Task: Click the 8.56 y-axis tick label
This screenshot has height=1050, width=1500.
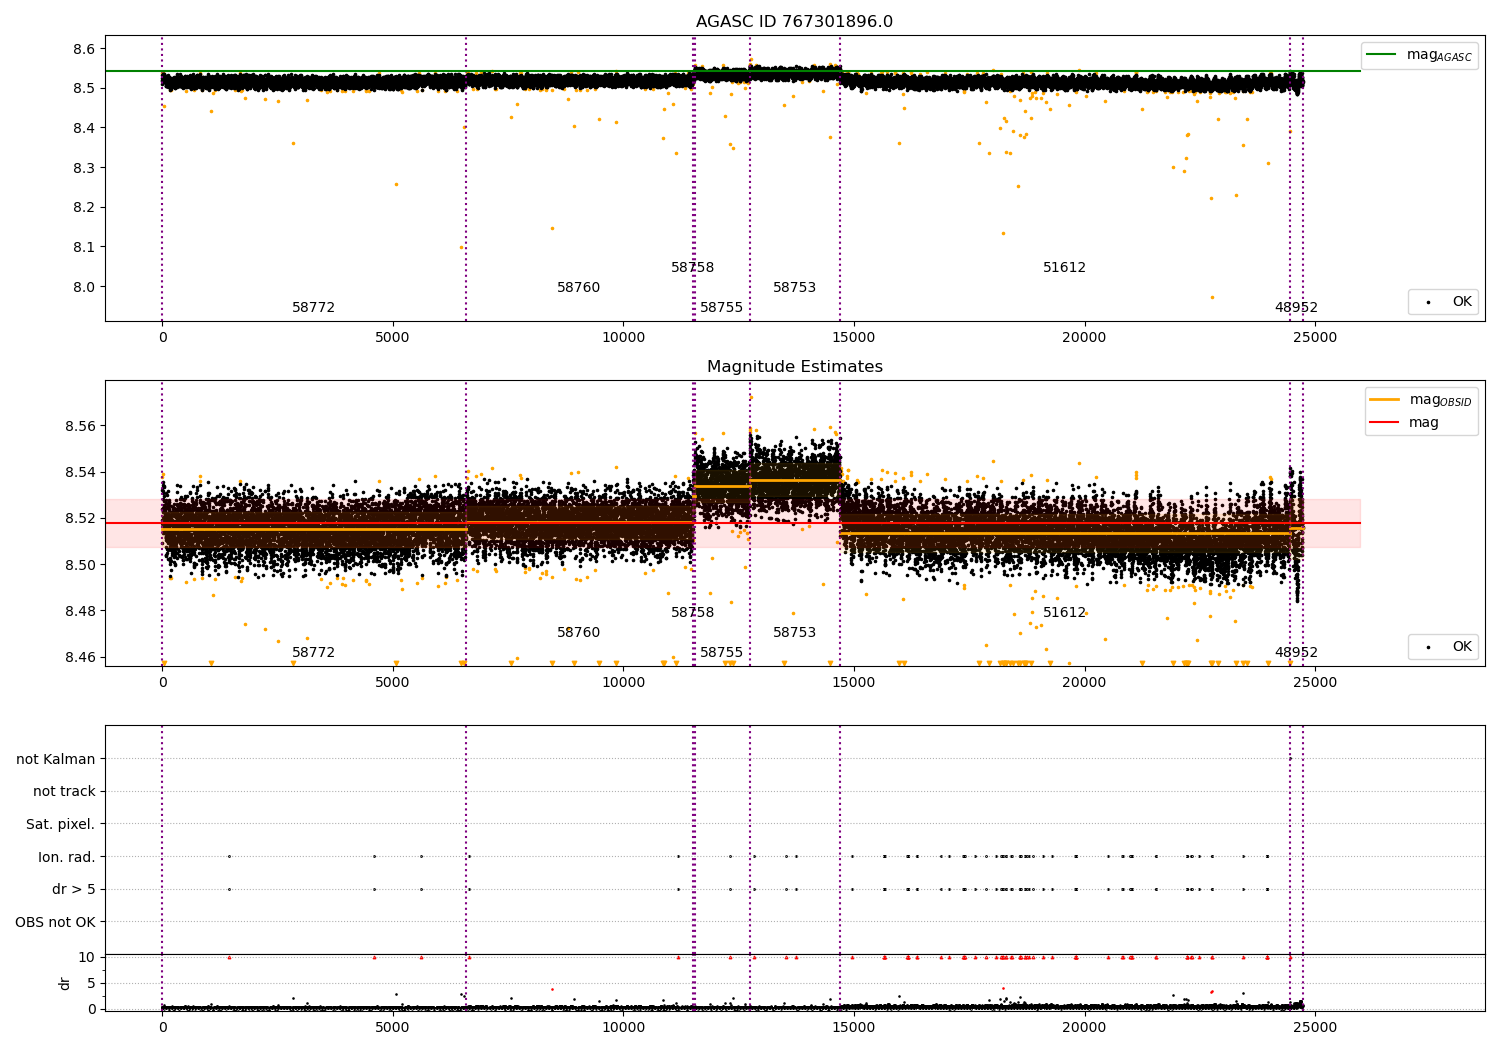Action: tap(81, 426)
